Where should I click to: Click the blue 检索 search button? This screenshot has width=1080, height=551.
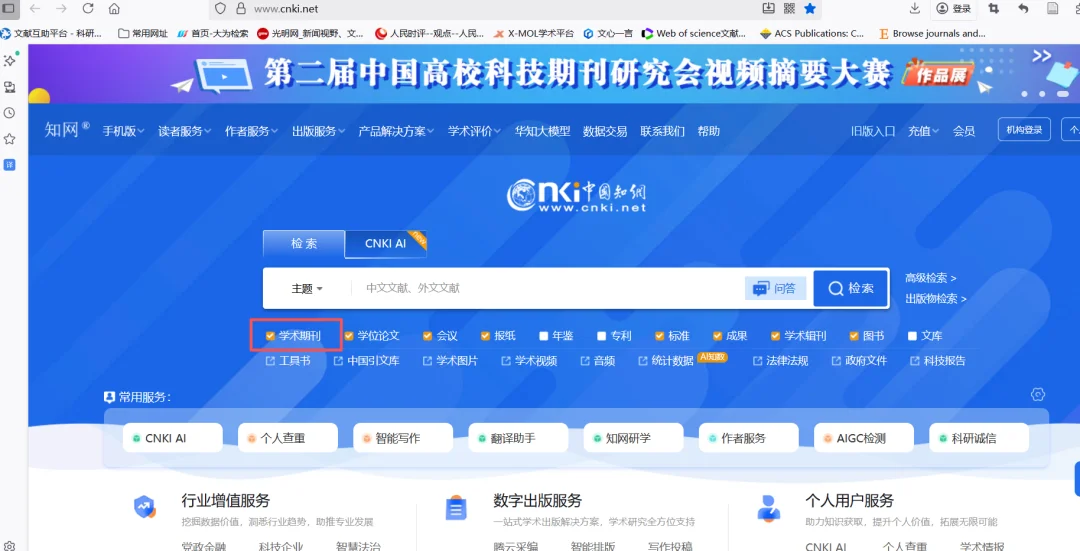click(851, 289)
